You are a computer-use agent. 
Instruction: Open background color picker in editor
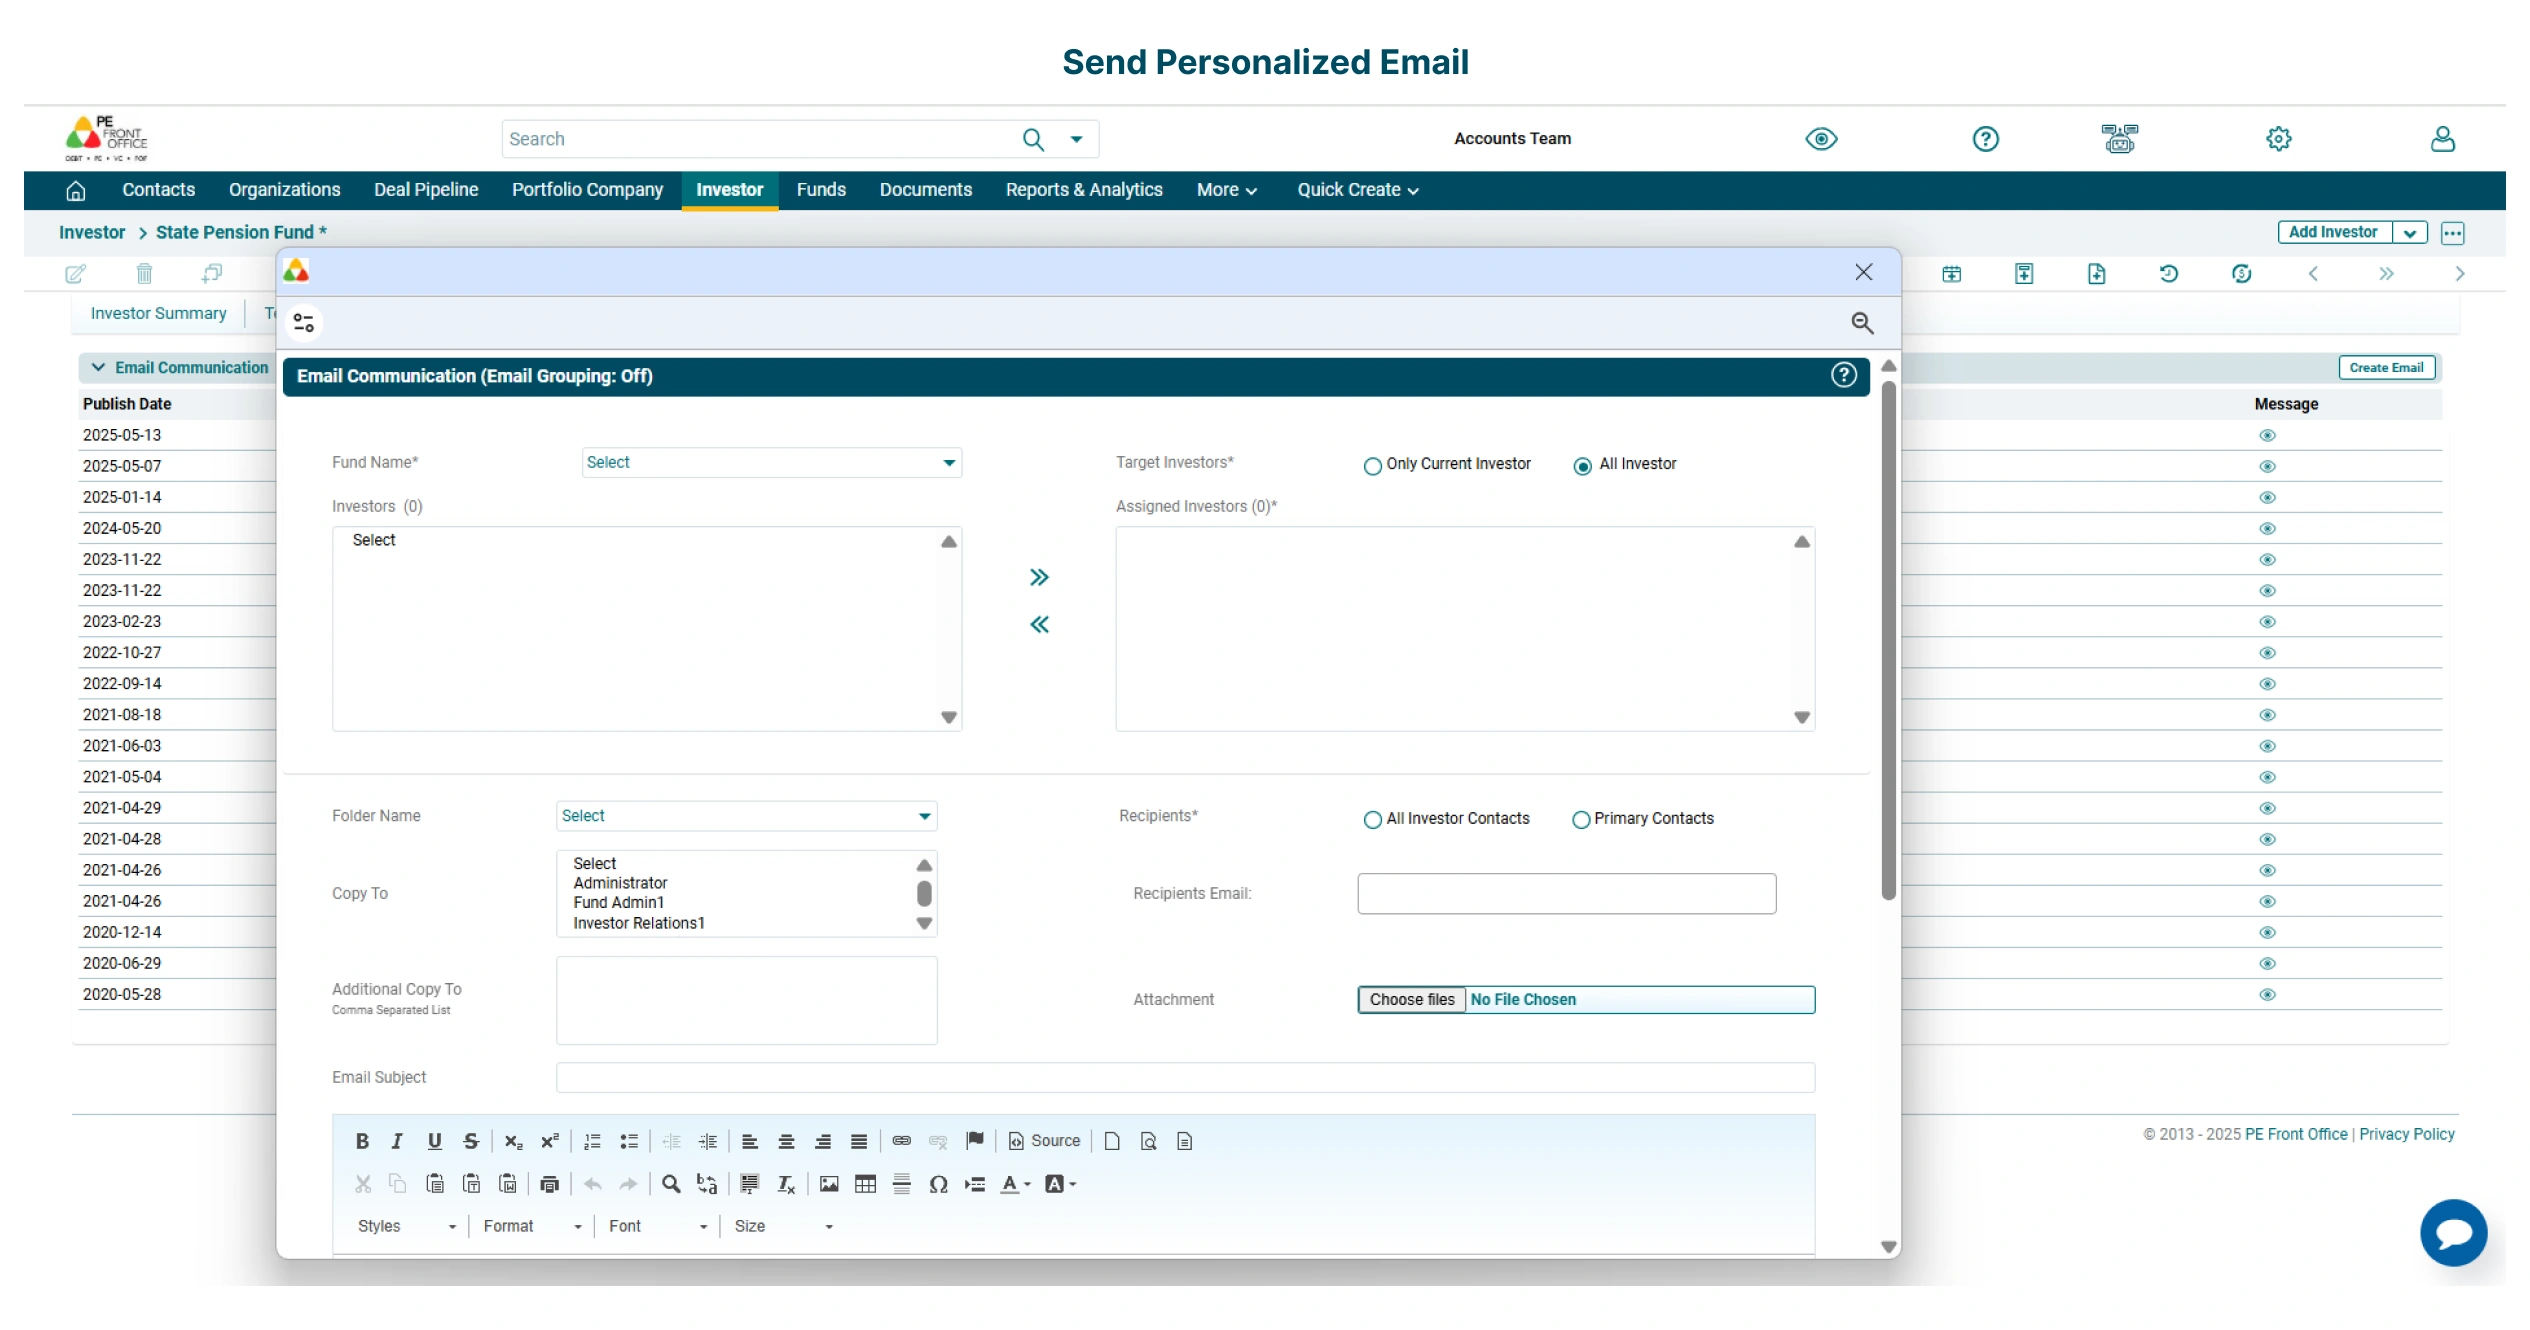[x=1060, y=1184]
